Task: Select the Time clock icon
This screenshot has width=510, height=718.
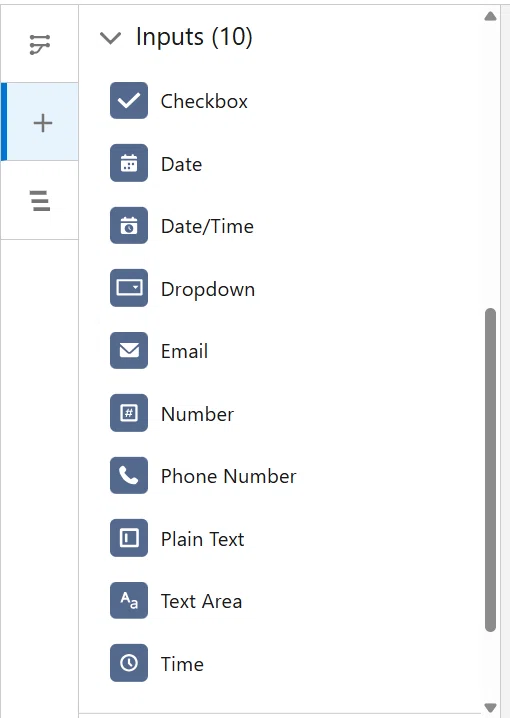Action: pos(129,663)
